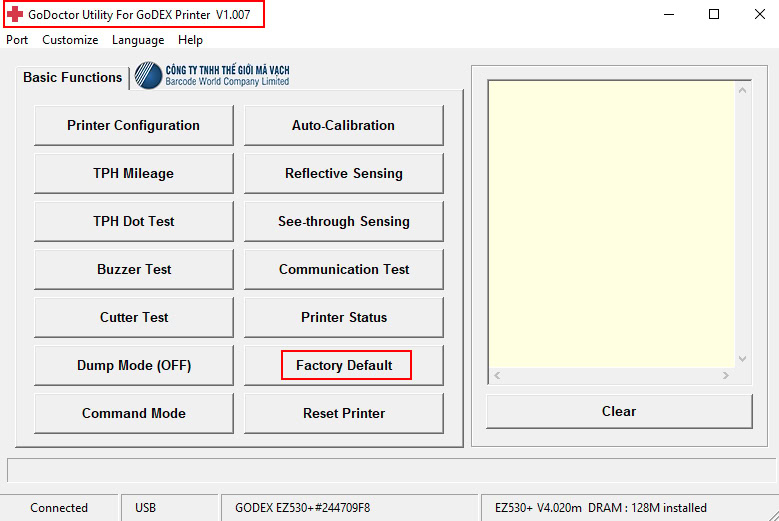Click the output area scroll left arrow

[497, 375]
